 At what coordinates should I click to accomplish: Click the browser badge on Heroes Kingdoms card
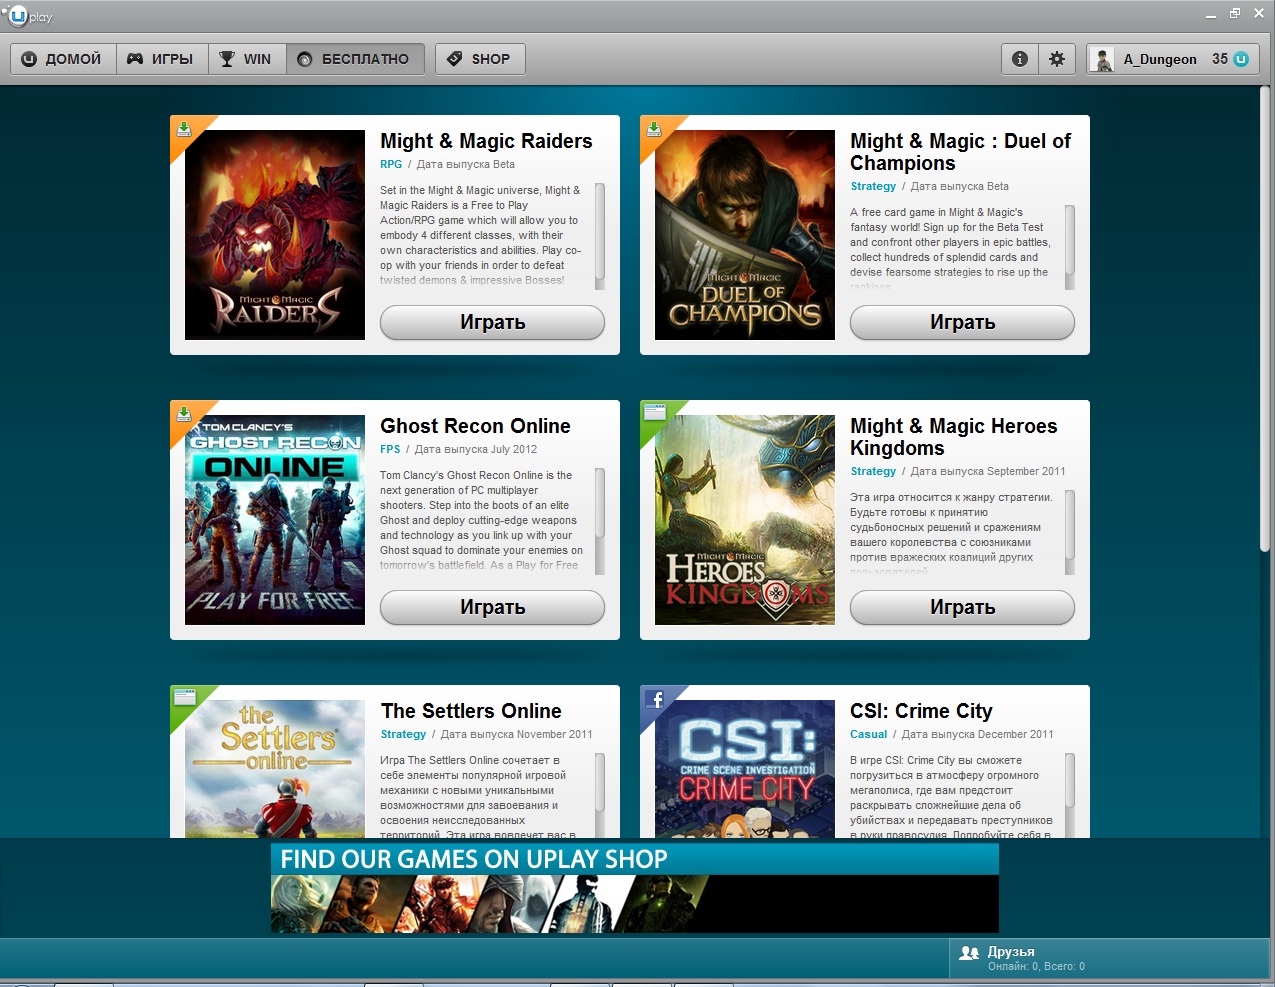(x=655, y=412)
